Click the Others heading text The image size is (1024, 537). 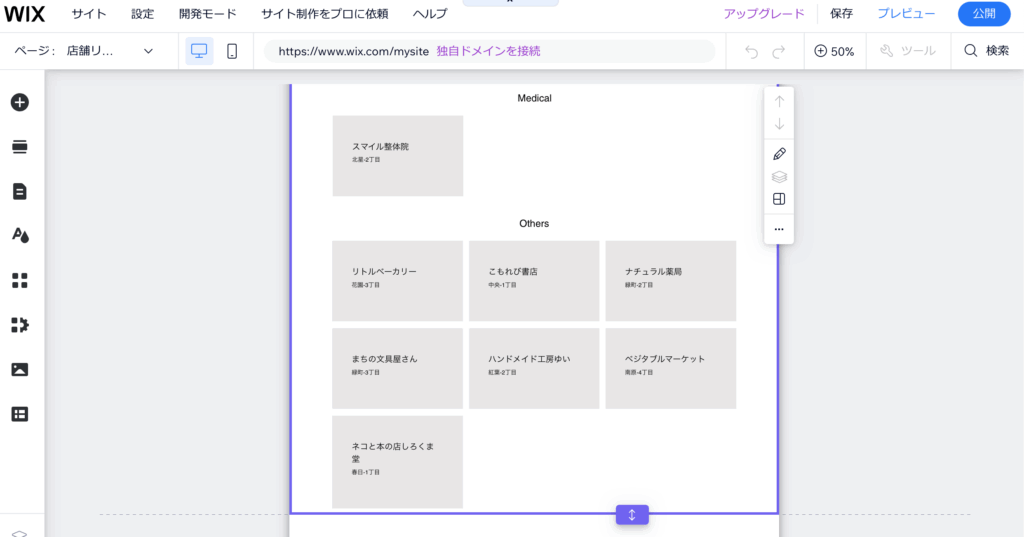[x=534, y=223]
